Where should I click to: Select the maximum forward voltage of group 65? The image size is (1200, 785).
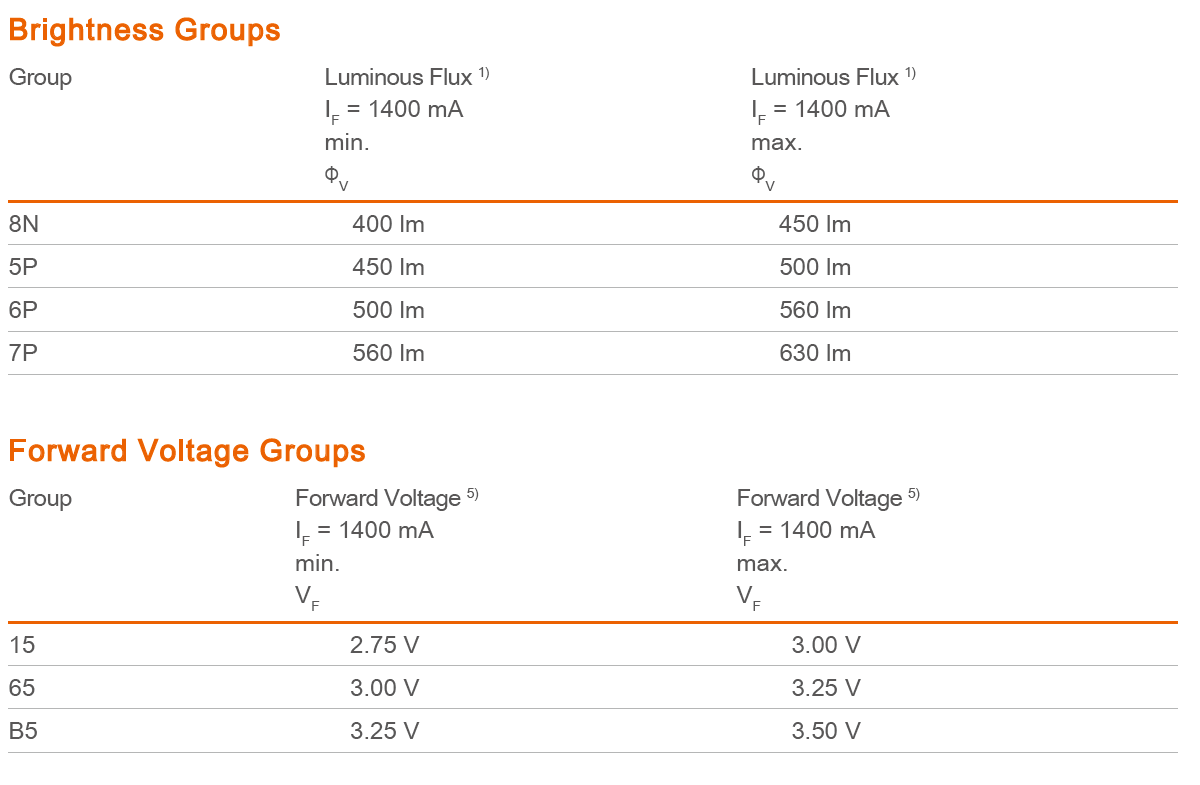826,688
